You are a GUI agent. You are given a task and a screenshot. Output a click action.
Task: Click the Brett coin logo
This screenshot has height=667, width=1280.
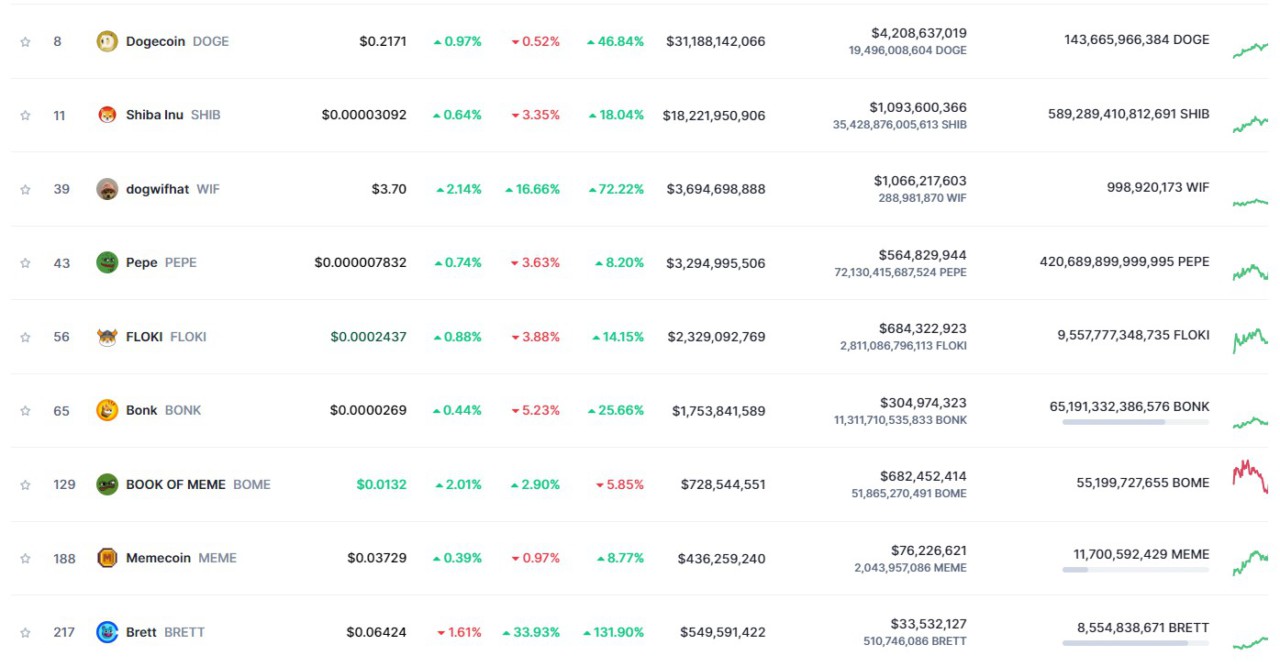pos(107,632)
